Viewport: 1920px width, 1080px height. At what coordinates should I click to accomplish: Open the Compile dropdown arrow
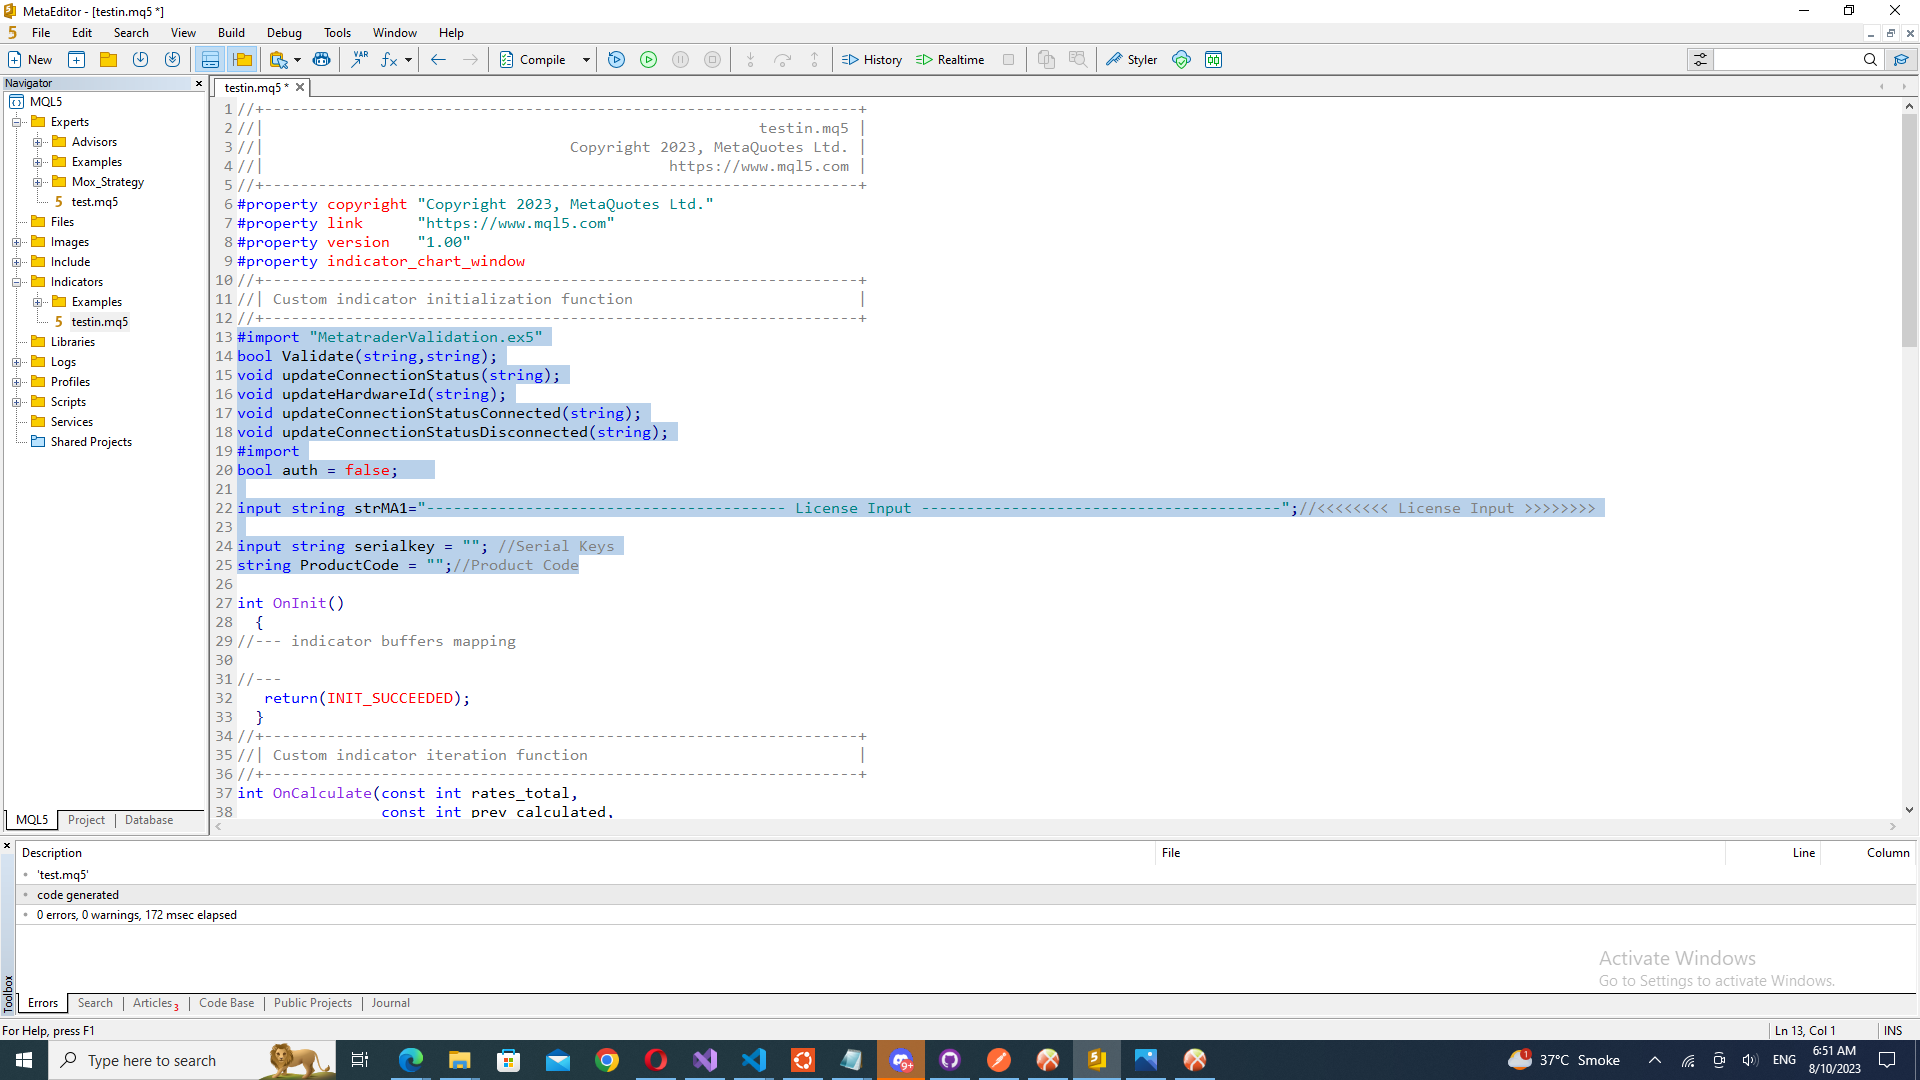(x=586, y=60)
